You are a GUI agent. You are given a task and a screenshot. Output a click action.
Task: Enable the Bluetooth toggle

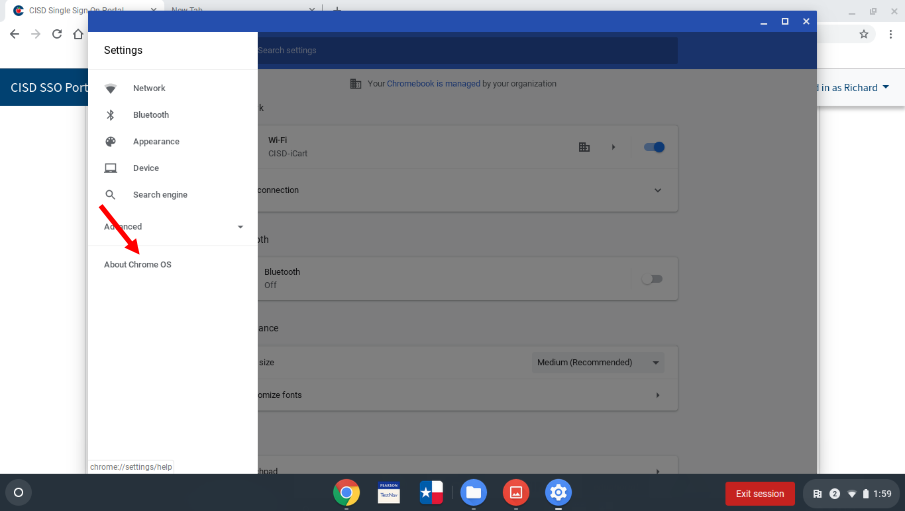(x=652, y=279)
